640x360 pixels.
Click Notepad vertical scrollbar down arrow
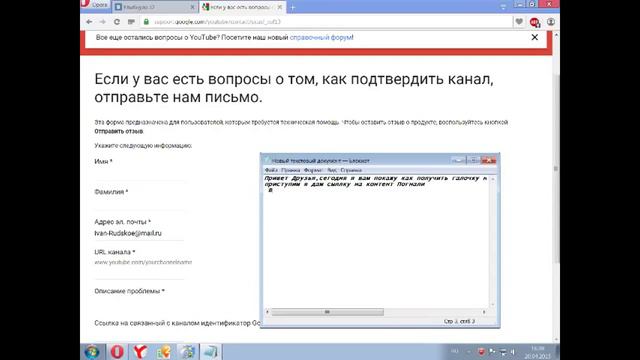[x=493, y=304]
